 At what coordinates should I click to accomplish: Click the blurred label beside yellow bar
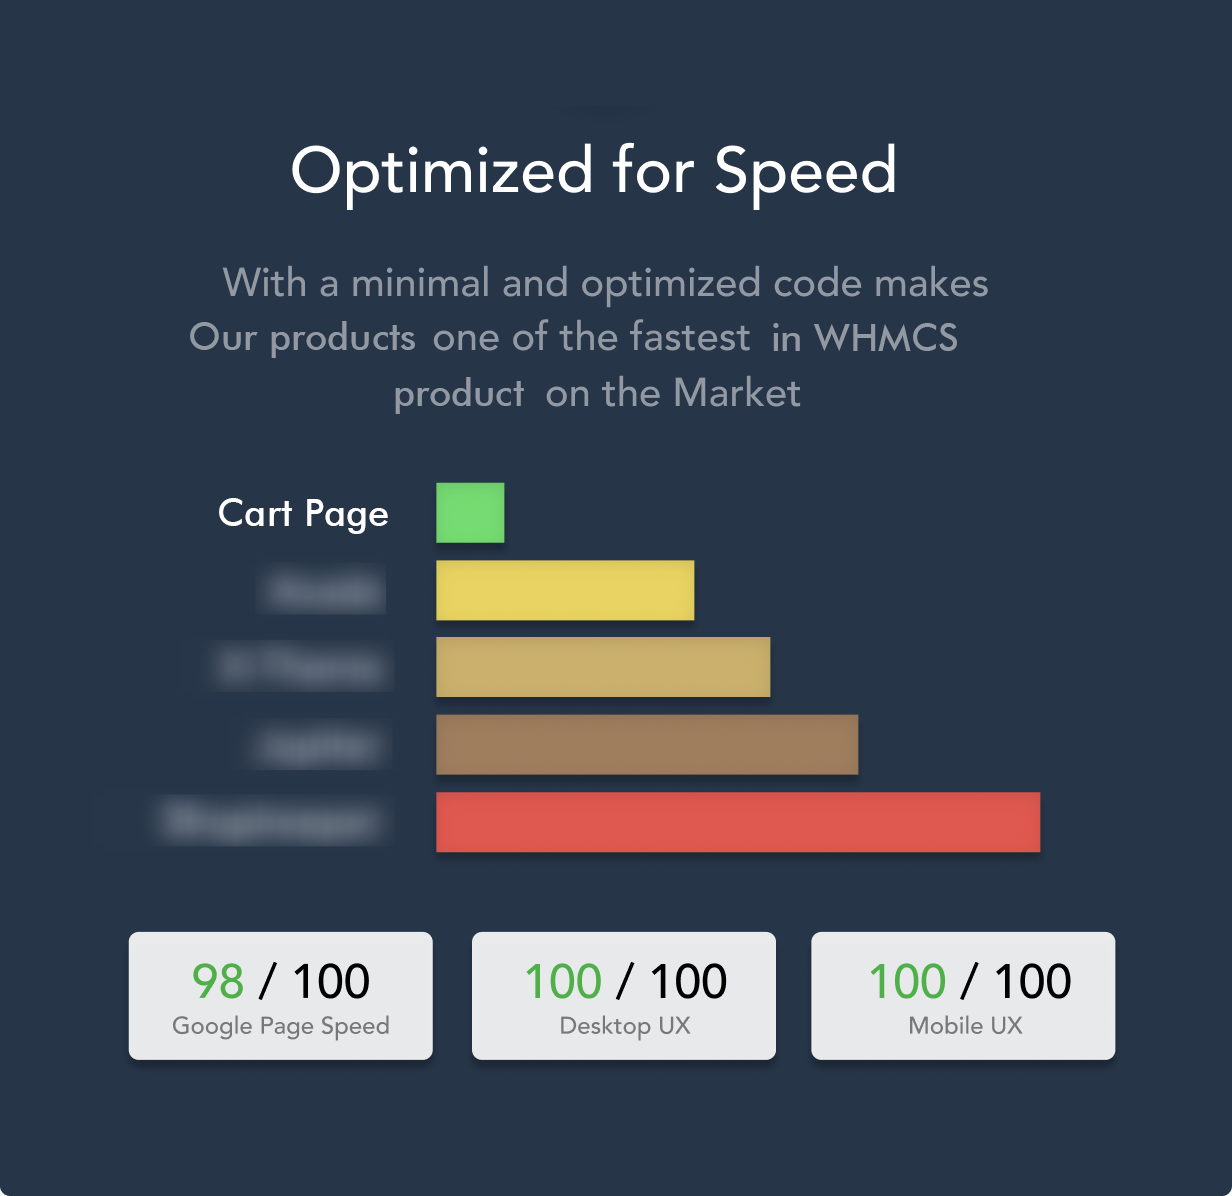click(x=325, y=590)
